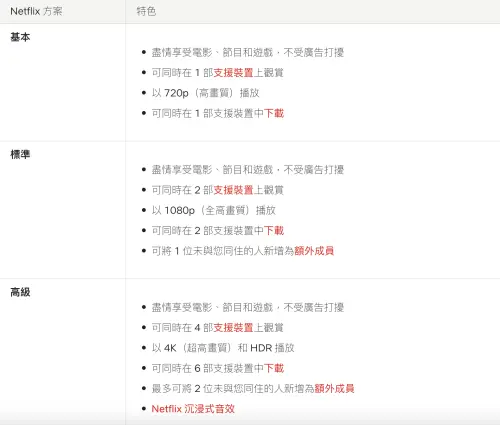500x425 pixels.
Task: Select the '以 720p（高畫質）播放' line
Action: (x=206, y=93)
